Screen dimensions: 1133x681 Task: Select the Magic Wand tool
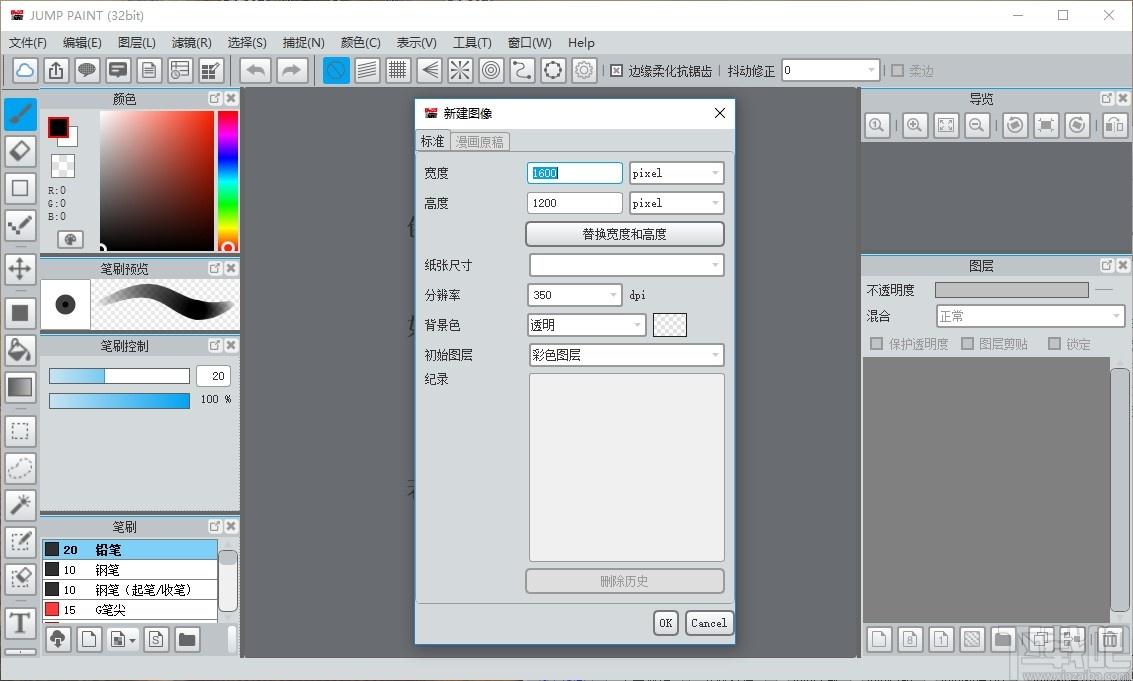(x=20, y=505)
